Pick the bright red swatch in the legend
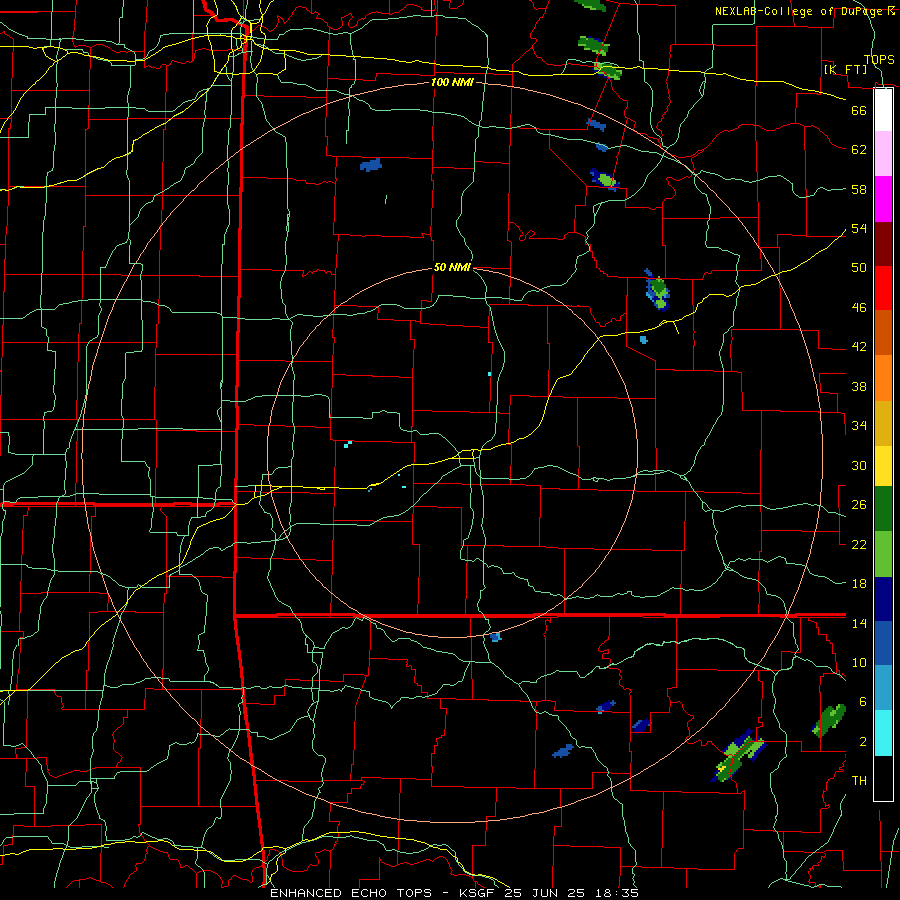 883,288
